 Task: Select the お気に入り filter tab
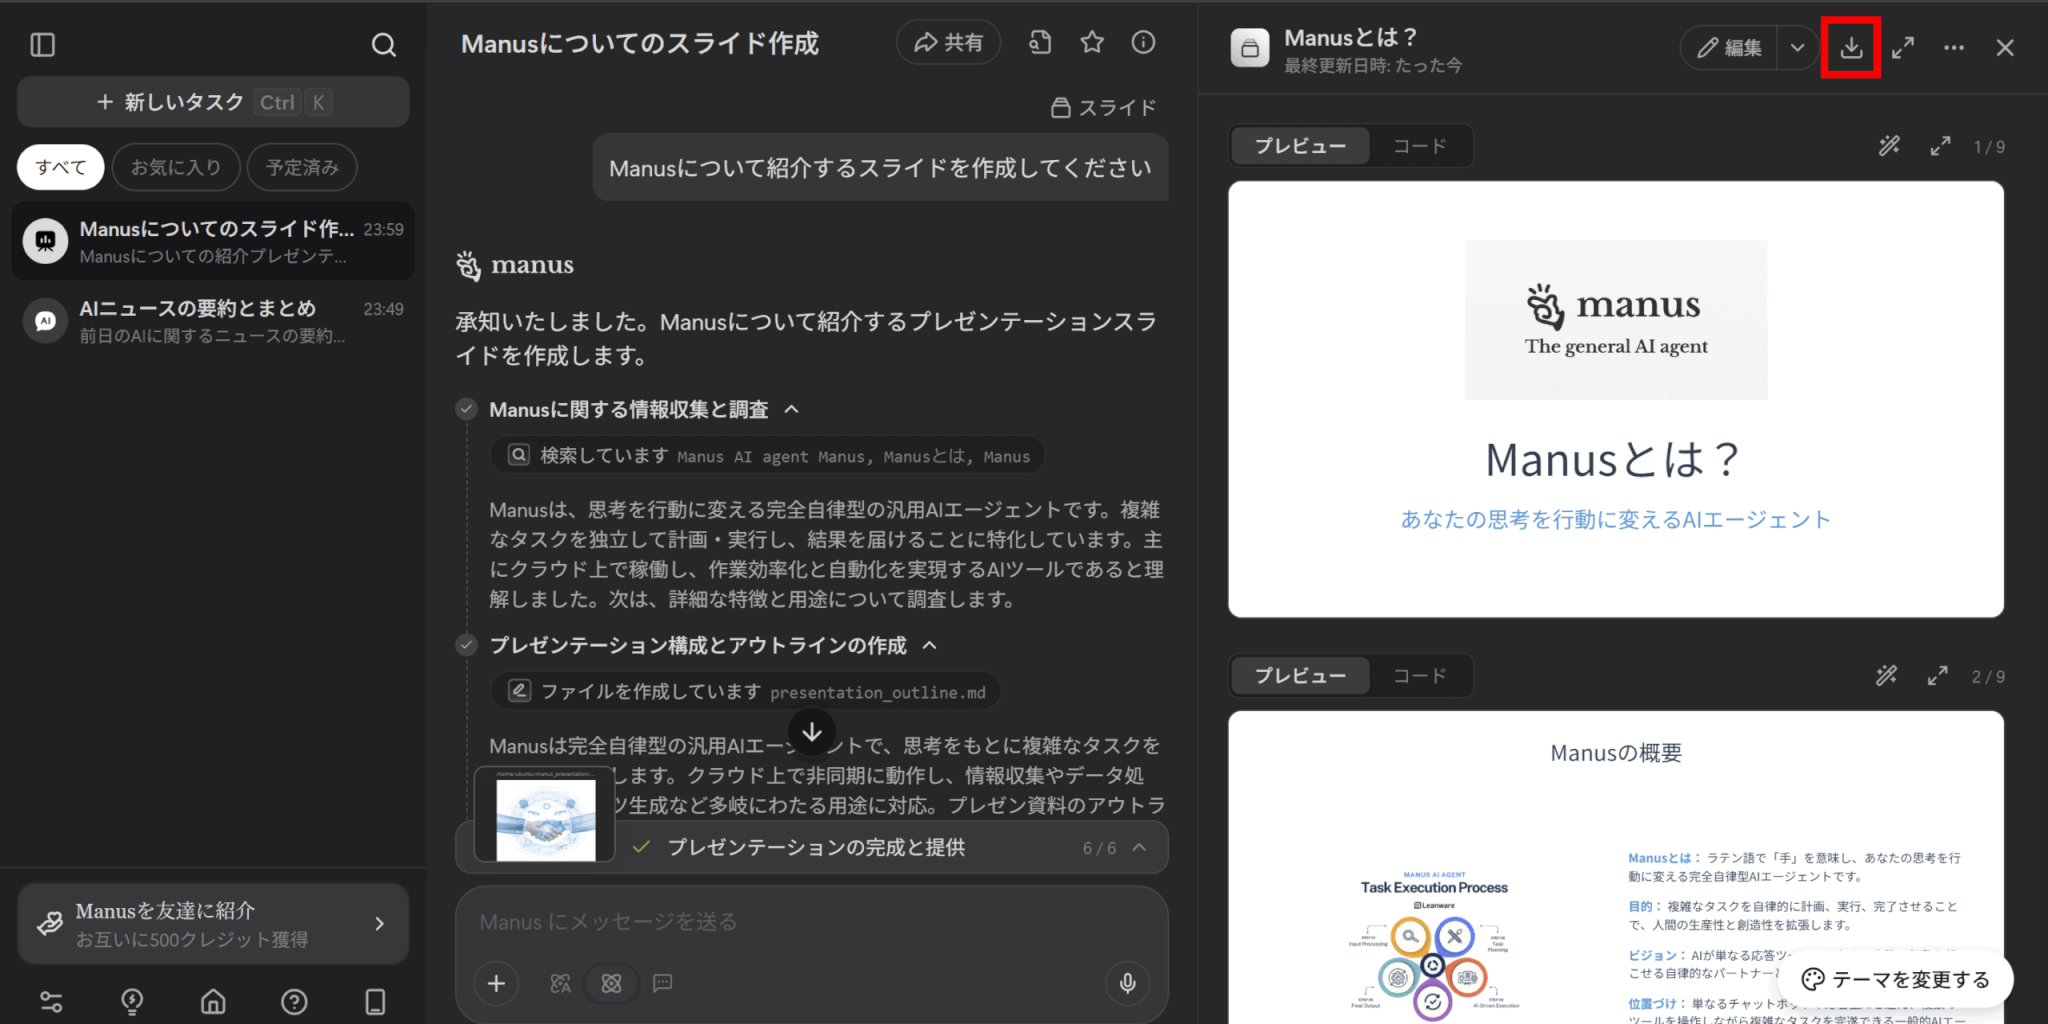click(176, 167)
